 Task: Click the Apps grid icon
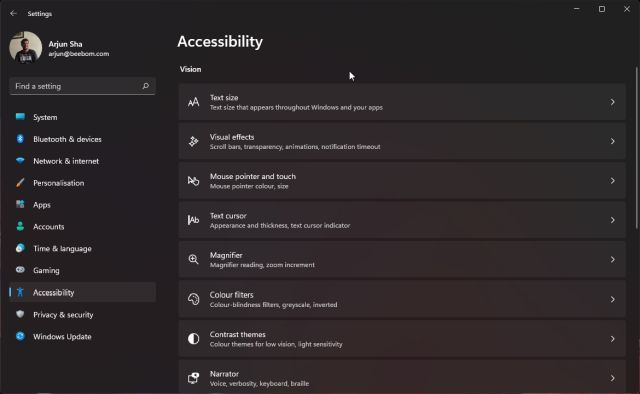20,204
